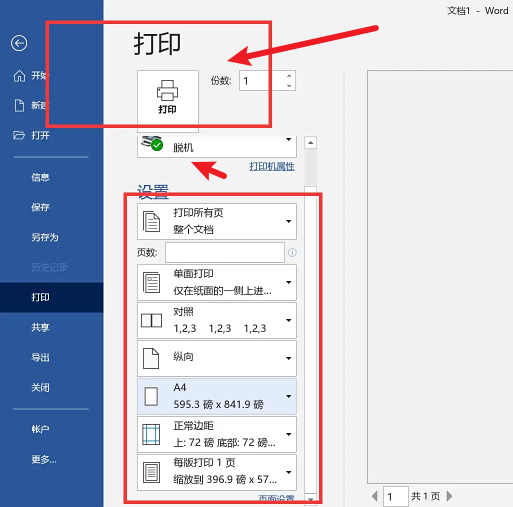Click the Print All Pages document icon
Viewport: 513px width, 507px height.
point(151,221)
